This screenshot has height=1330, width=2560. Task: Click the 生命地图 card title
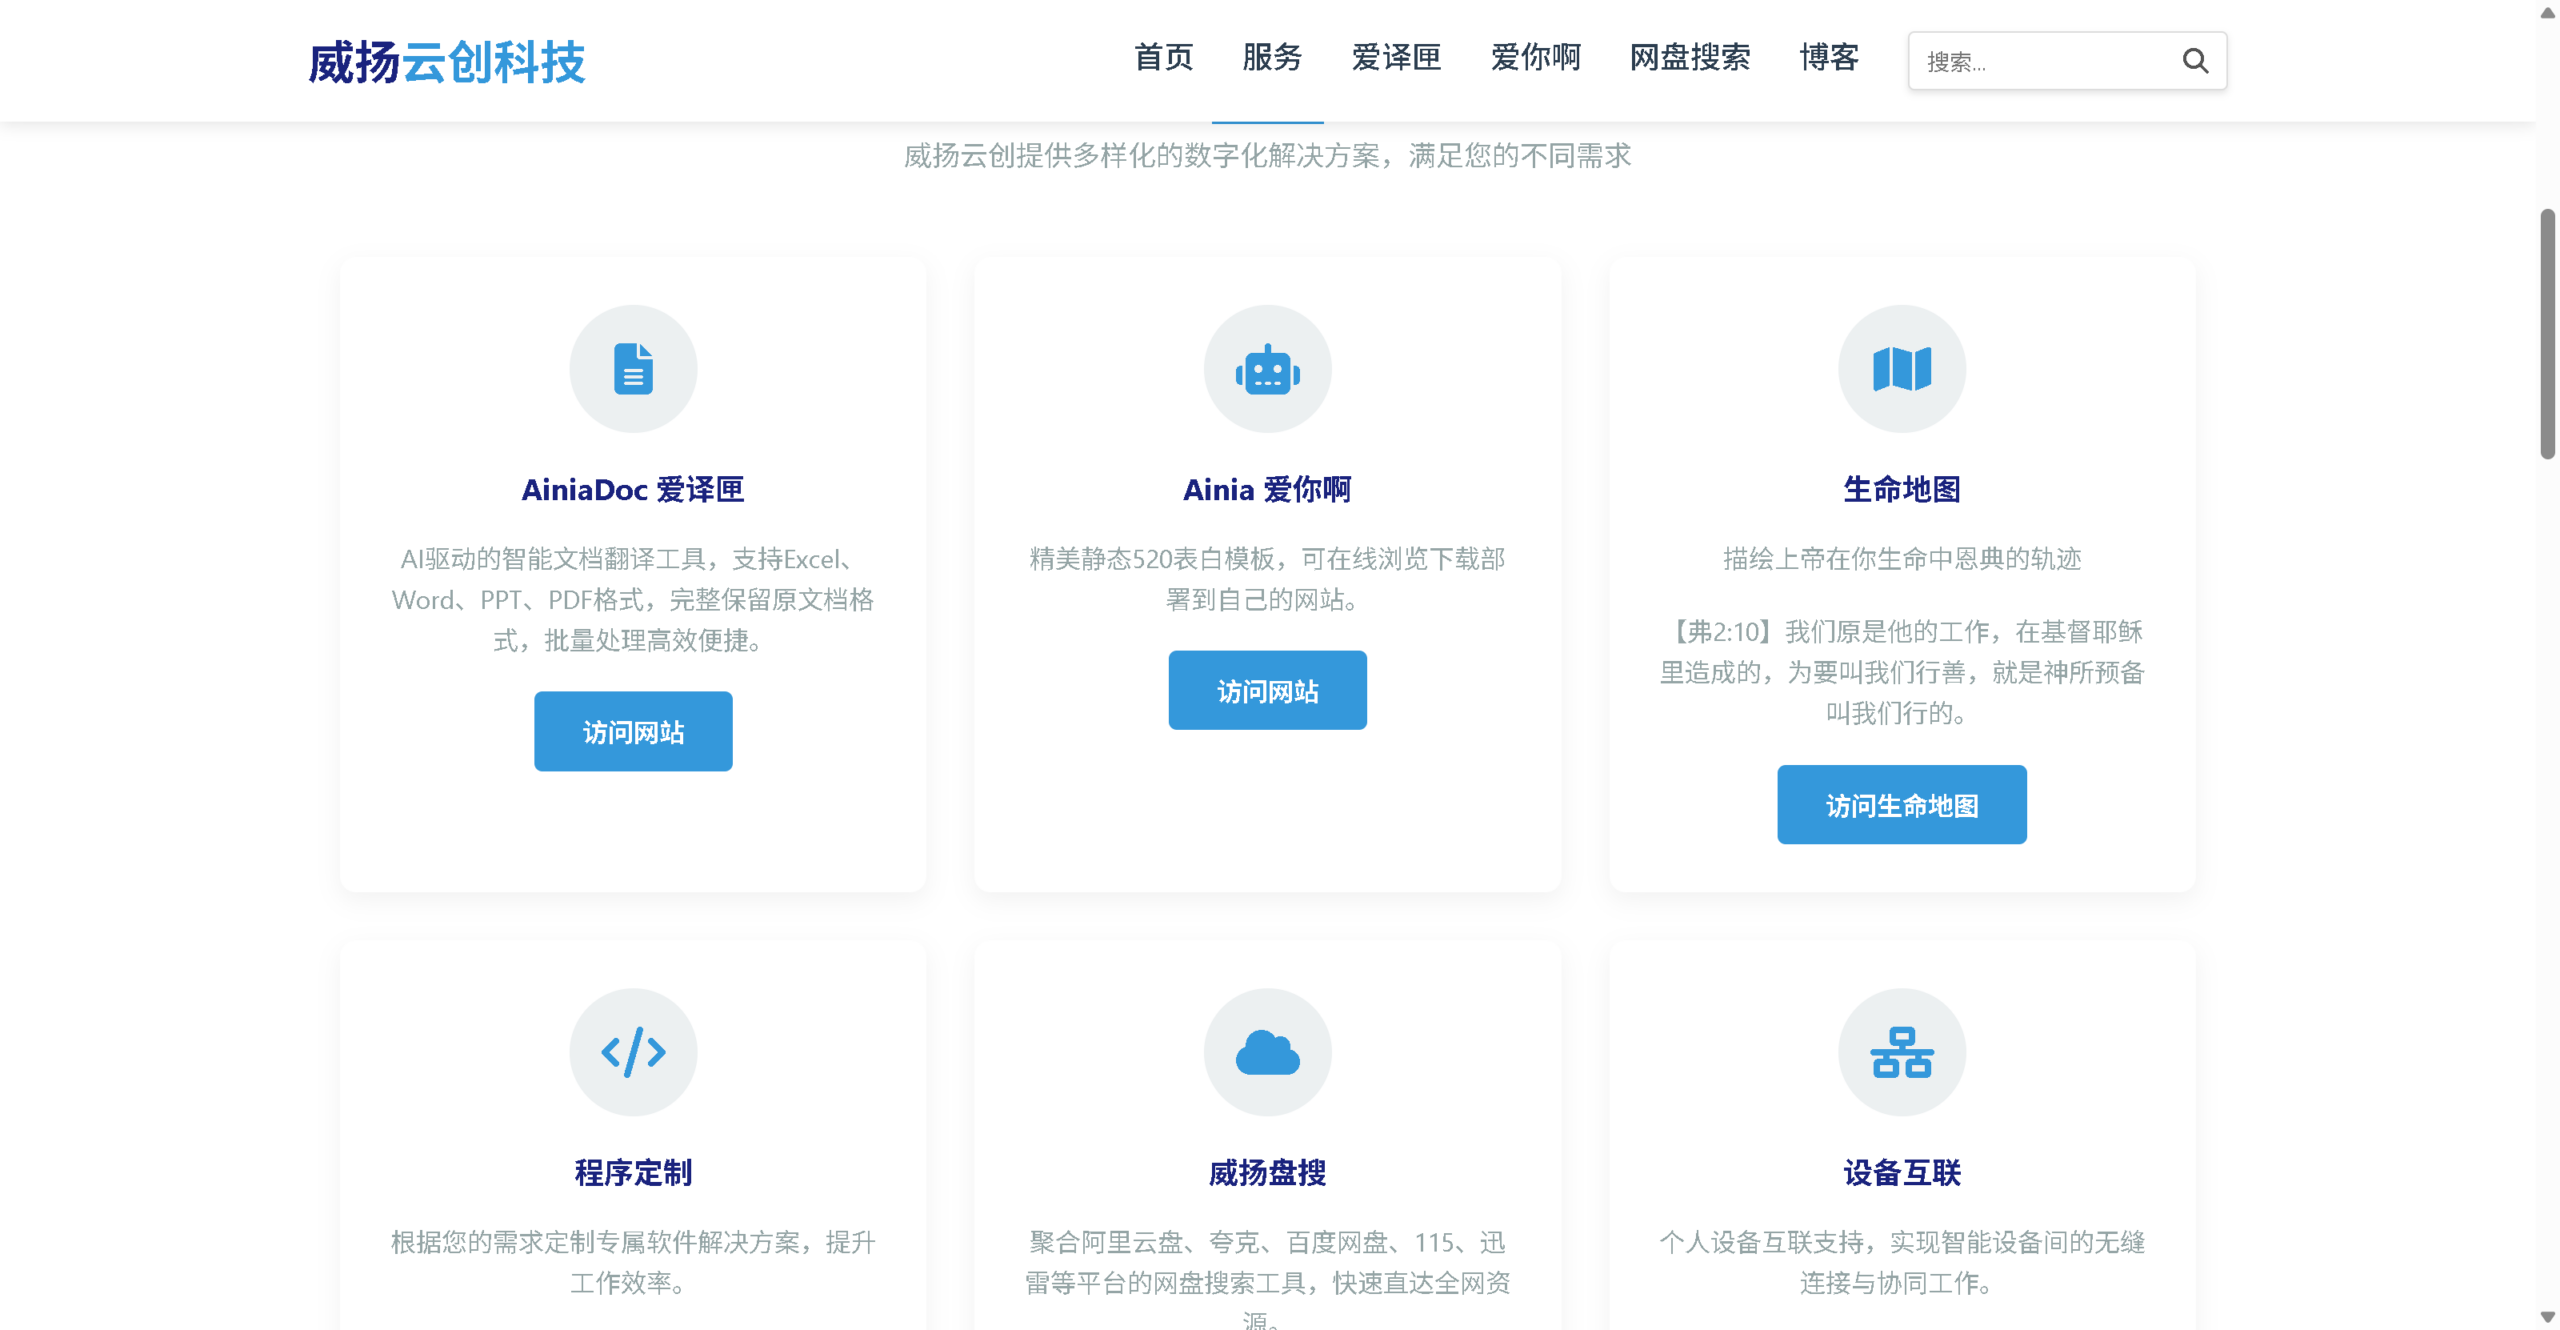(1901, 489)
